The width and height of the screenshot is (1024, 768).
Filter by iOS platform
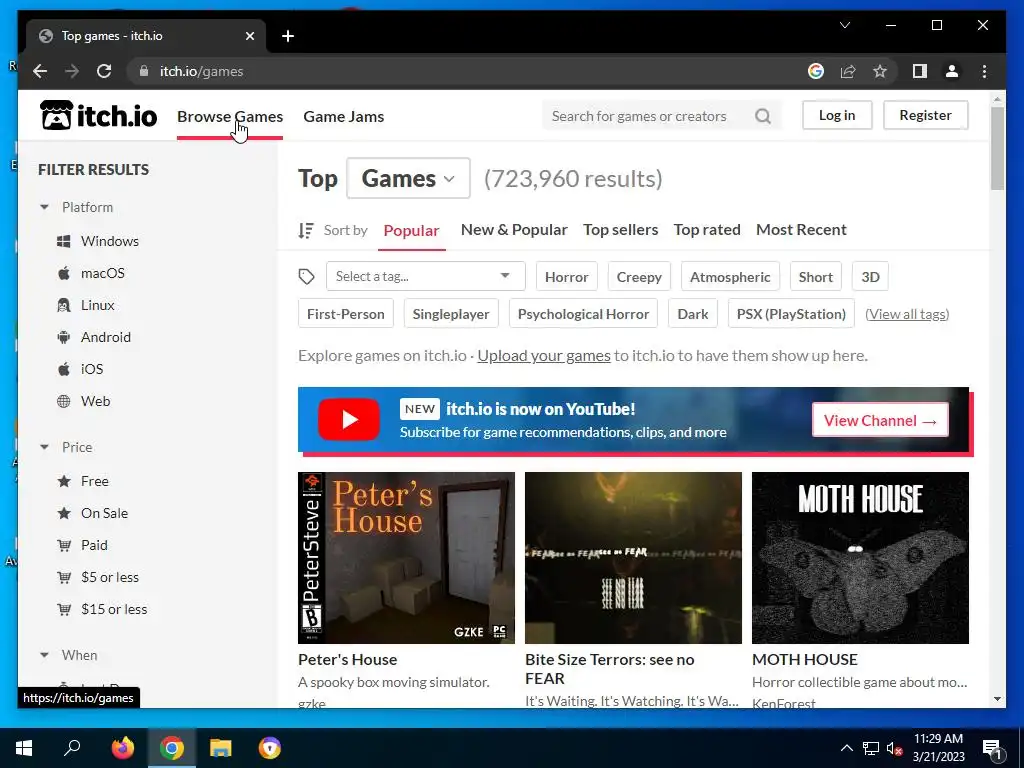point(80,369)
